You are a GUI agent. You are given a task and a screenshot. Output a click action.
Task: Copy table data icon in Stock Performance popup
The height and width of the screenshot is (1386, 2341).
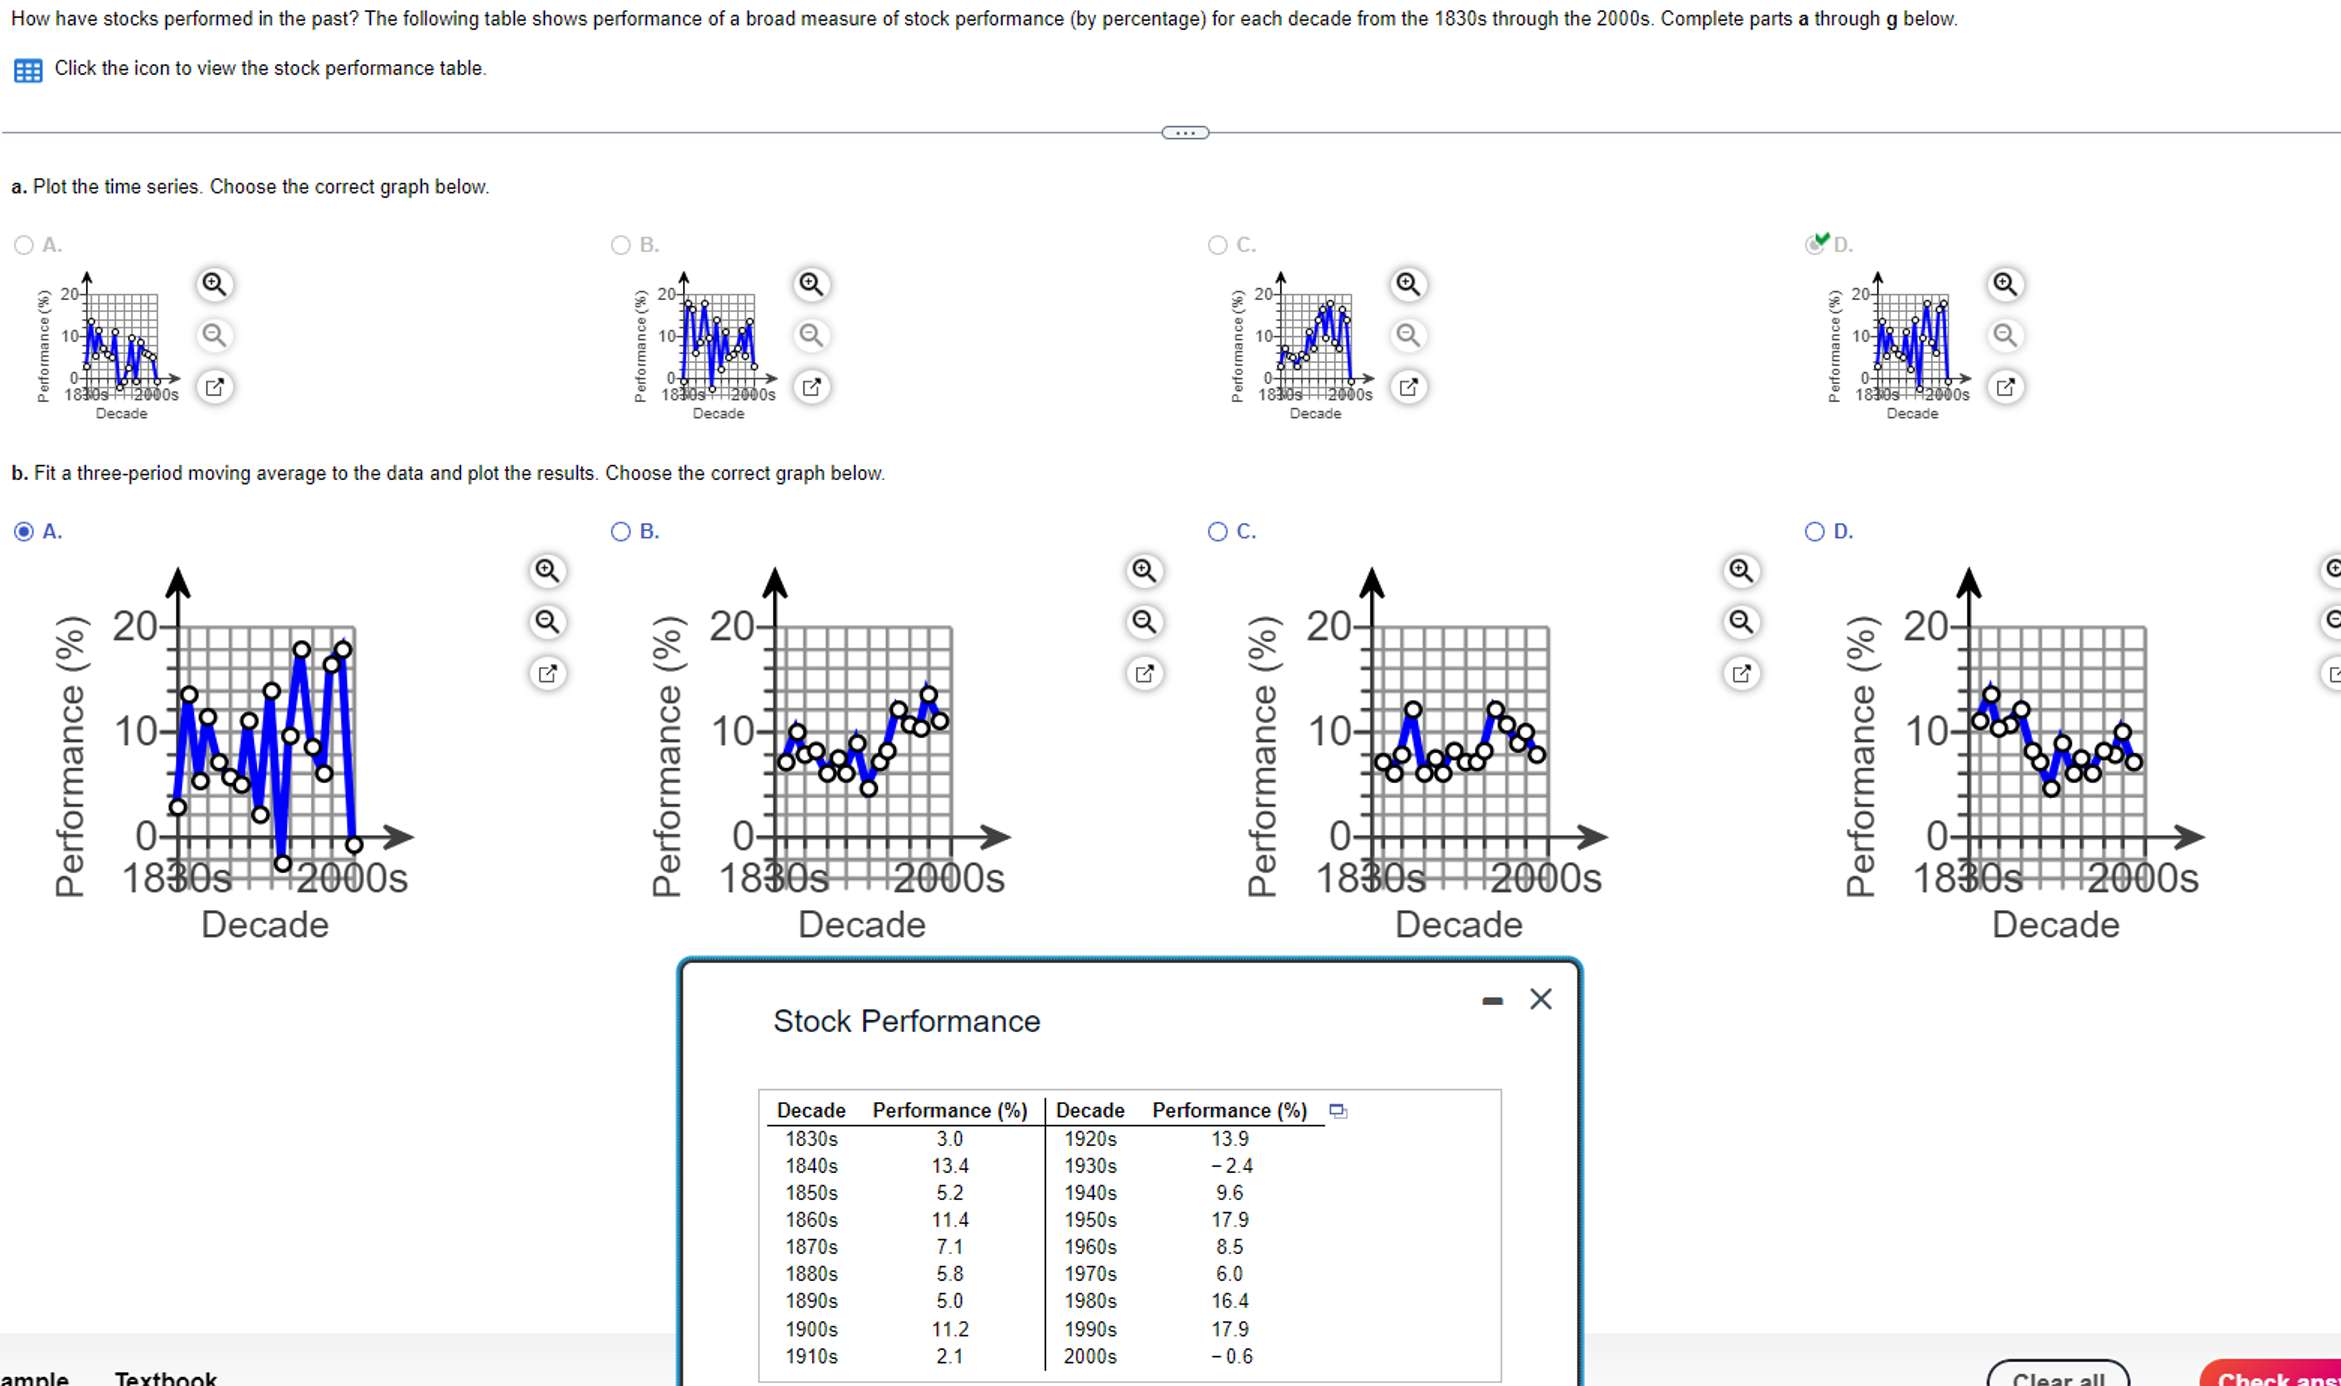click(x=1338, y=1111)
